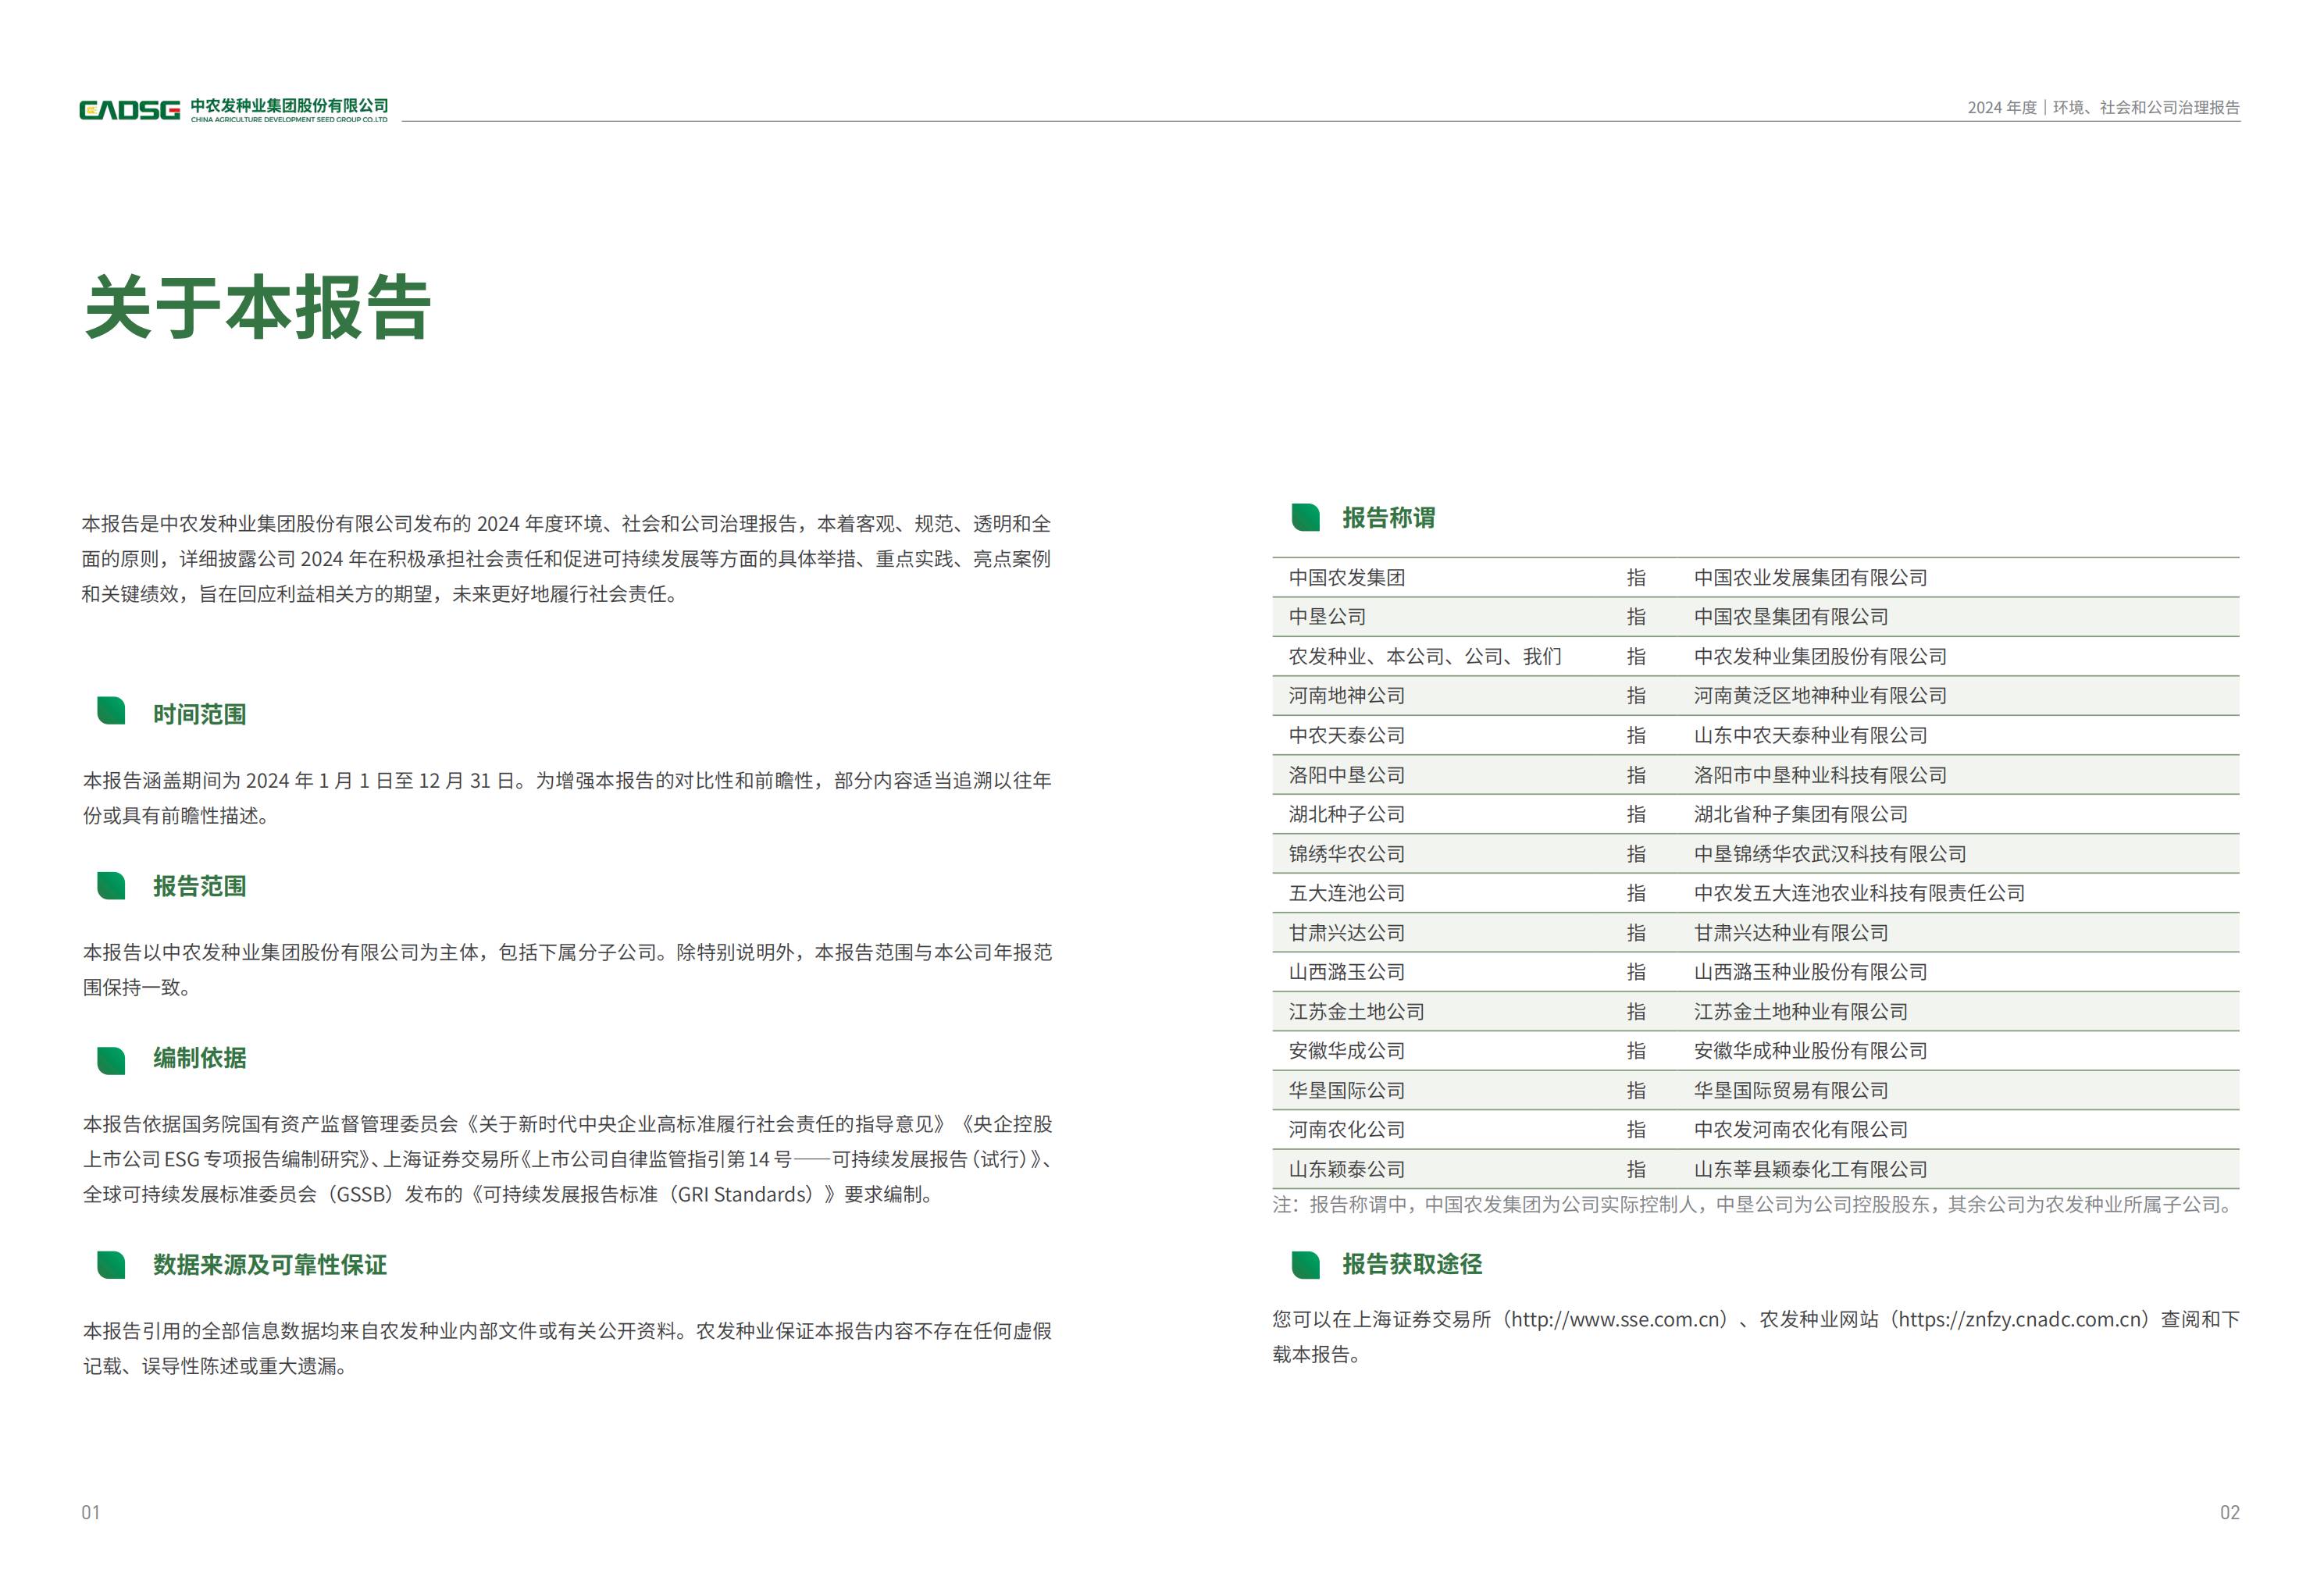The height and width of the screenshot is (1577, 2324).
Task: Click the 报告称谓 heading
Action: click(x=1389, y=518)
